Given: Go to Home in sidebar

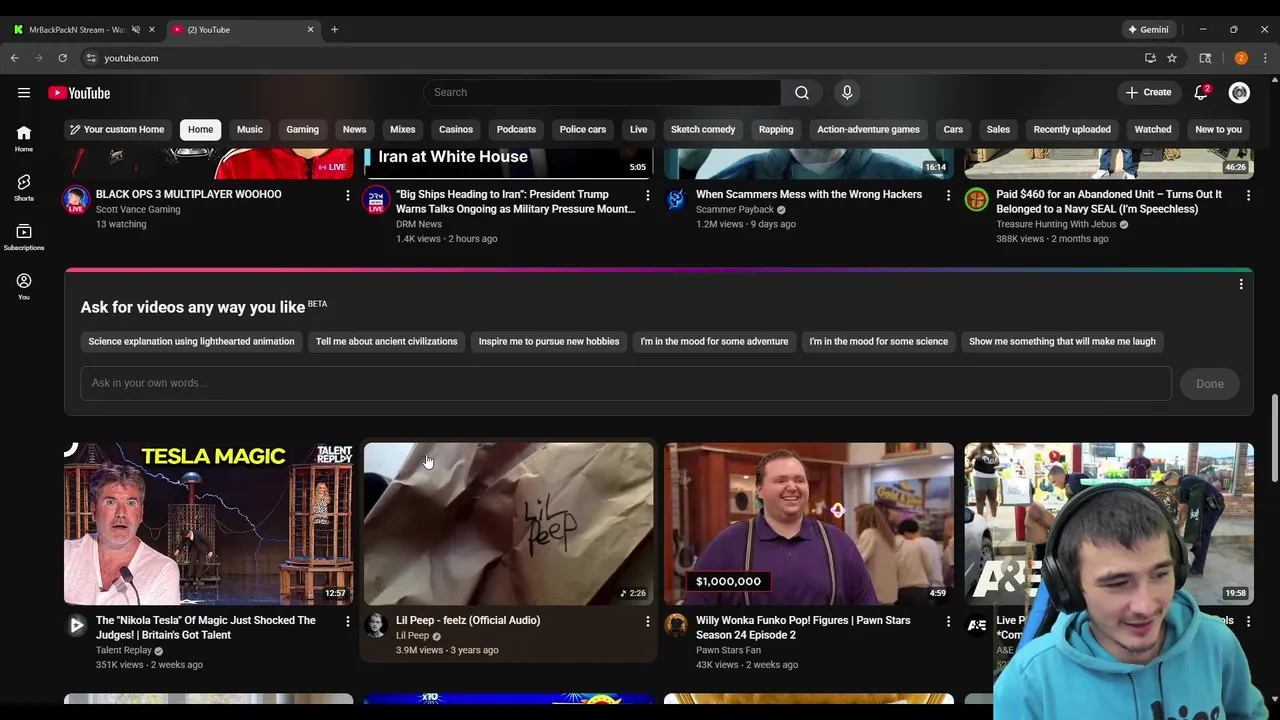Looking at the screenshot, I should [24, 139].
